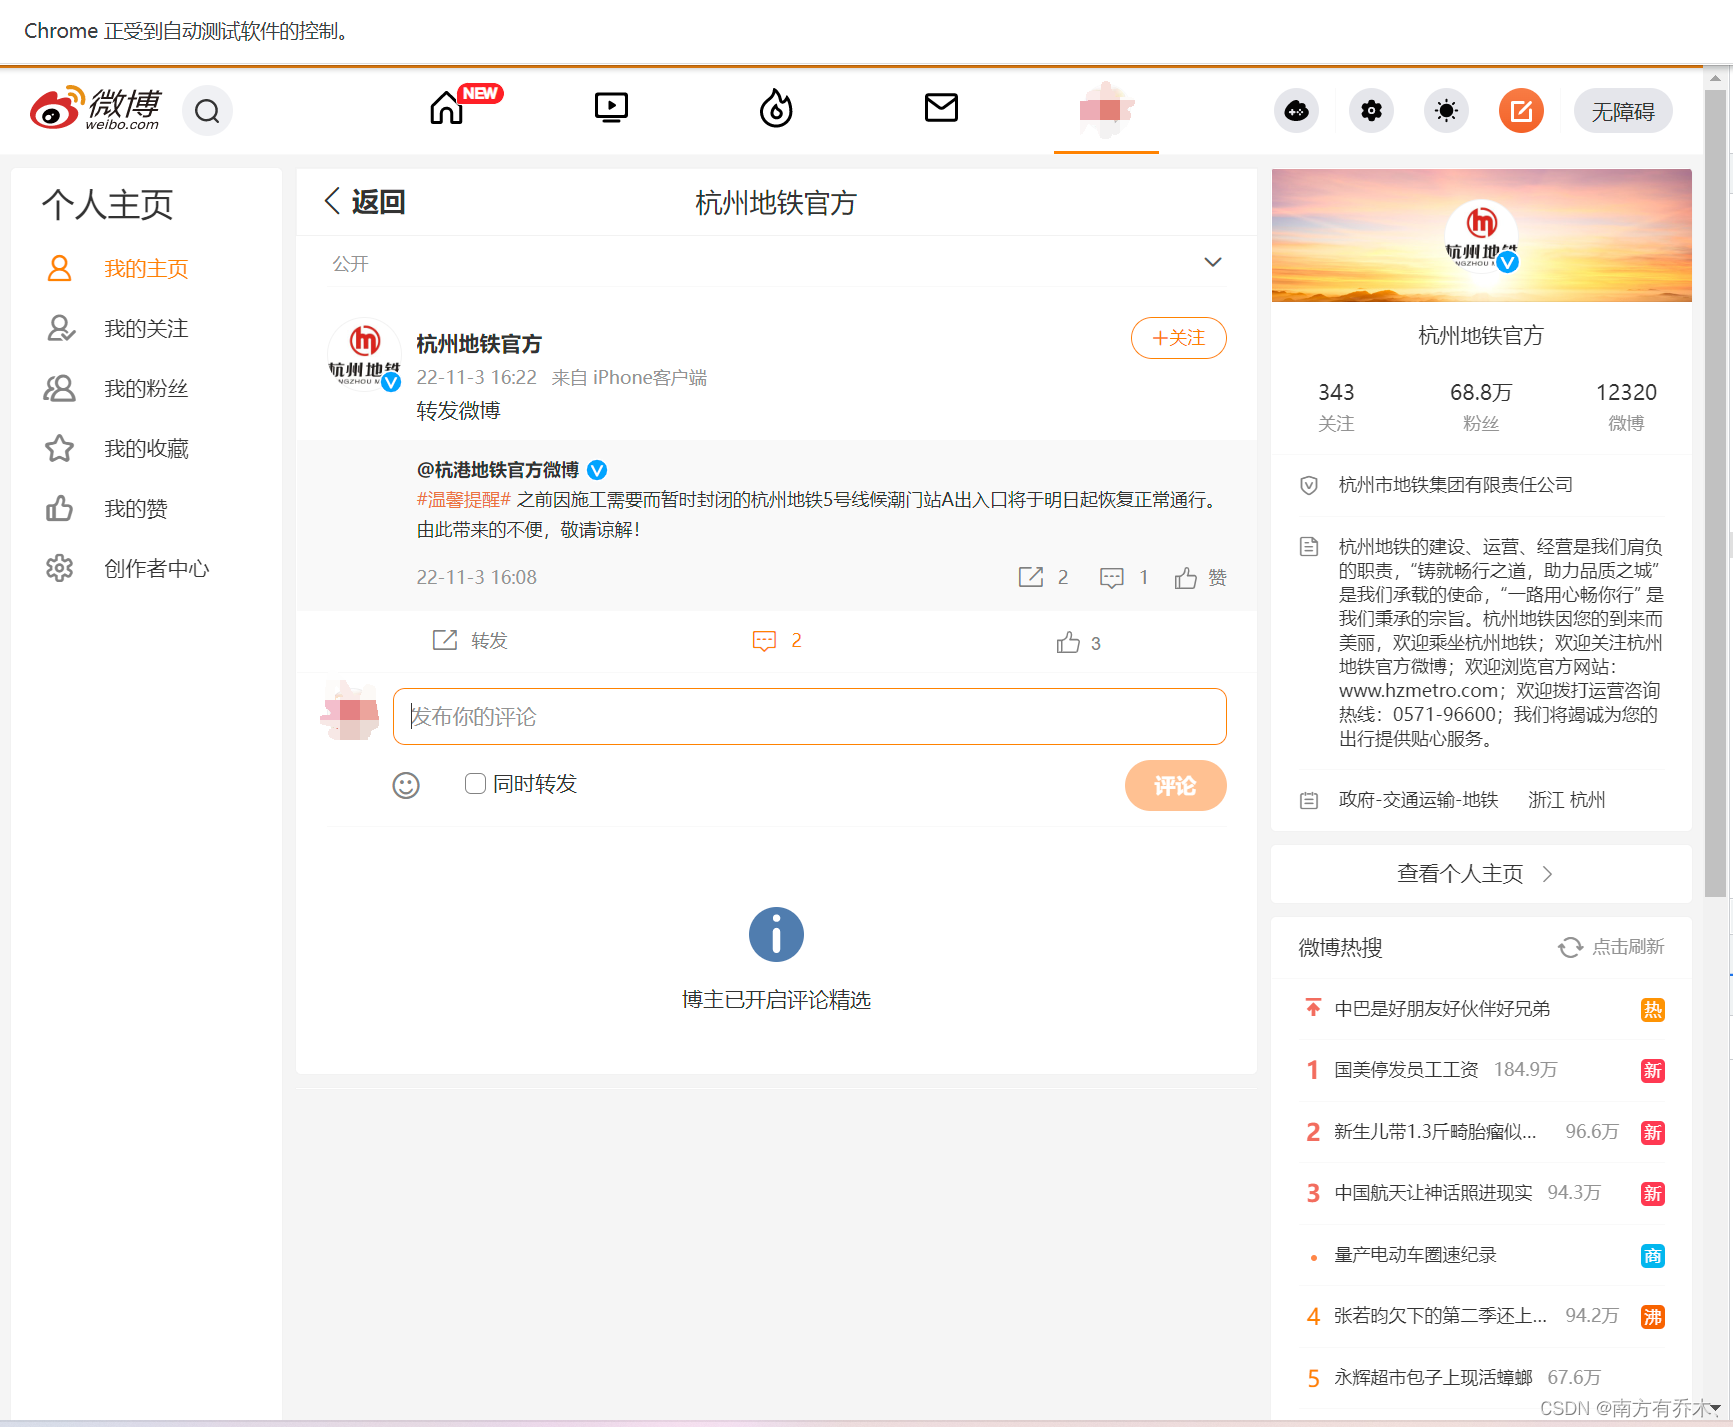Click the +关注 follow button
The width and height of the screenshot is (1733, 1427).
coord(1178,338)
